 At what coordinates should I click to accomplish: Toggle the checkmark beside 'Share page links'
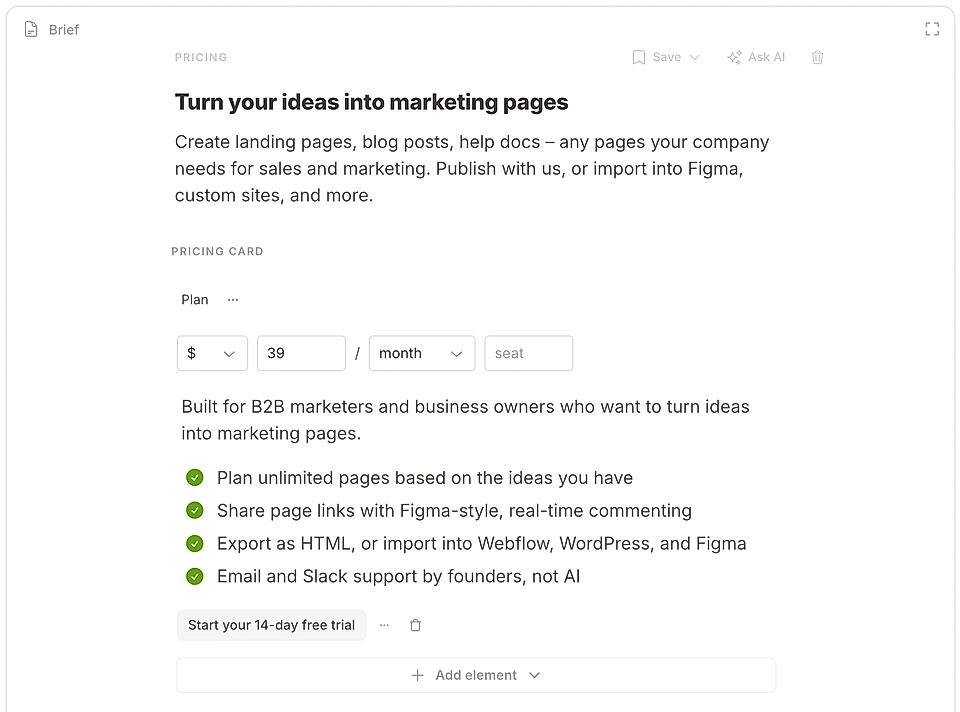195,510
